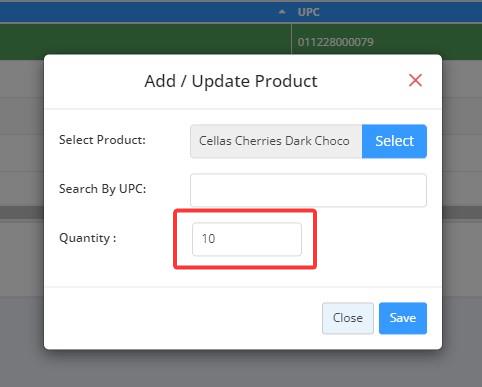
Task: Select the UPC cell 011228000079
Action: click(x=335, y=42)
